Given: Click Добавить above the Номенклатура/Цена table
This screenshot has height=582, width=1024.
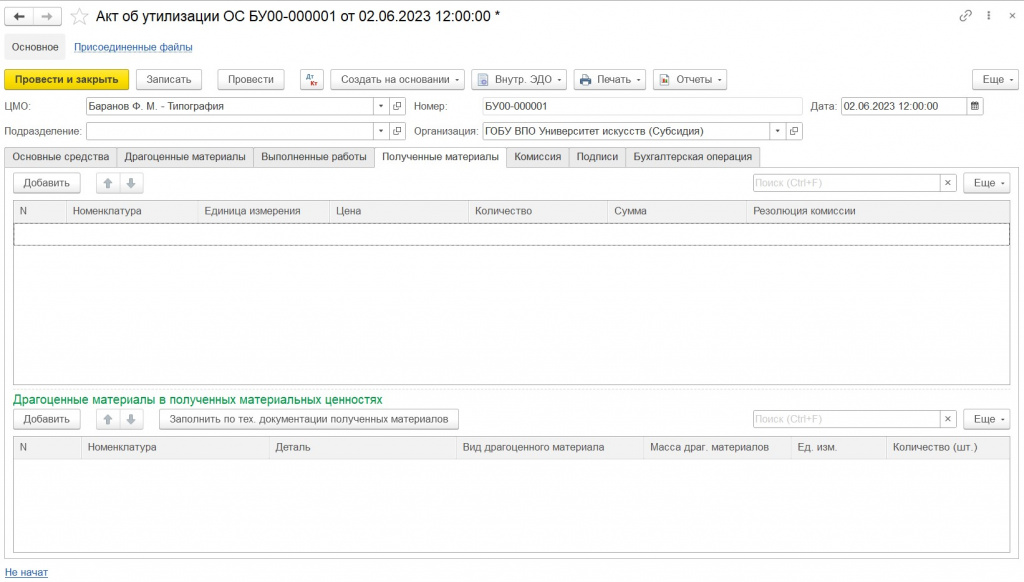Looking at the screenshot, I should 46,184.
